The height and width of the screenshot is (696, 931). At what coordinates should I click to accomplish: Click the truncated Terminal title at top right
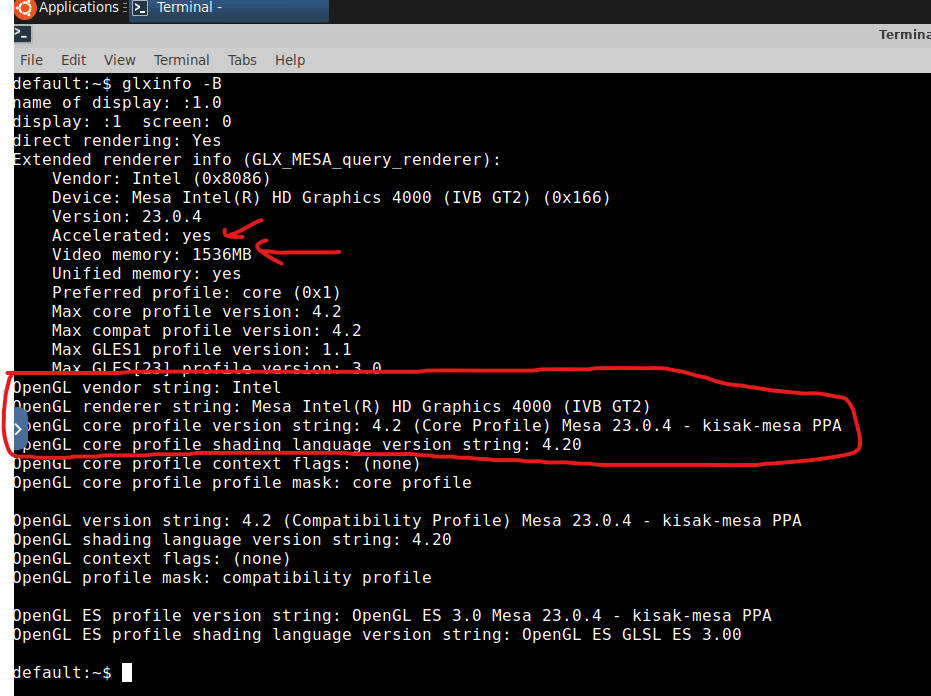[x=904, y=33]
